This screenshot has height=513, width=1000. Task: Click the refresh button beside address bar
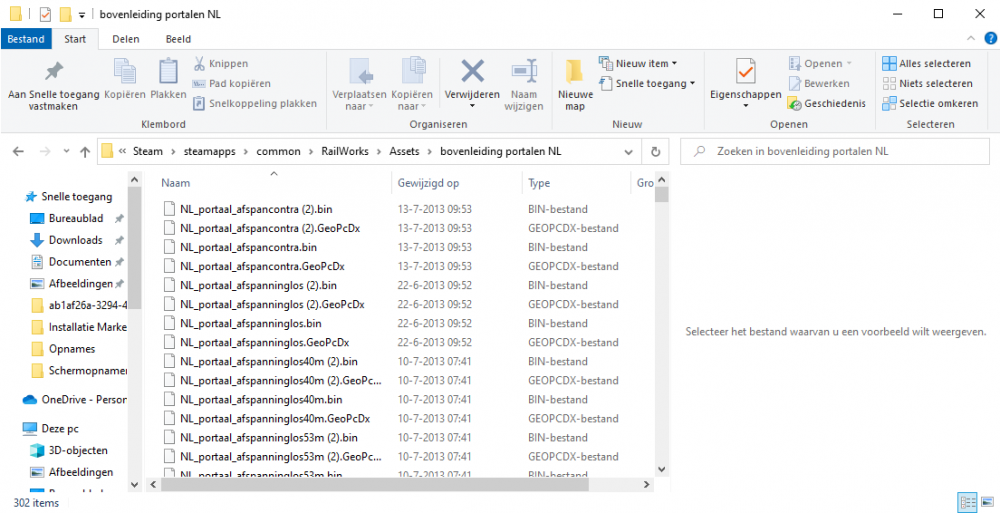655,152
